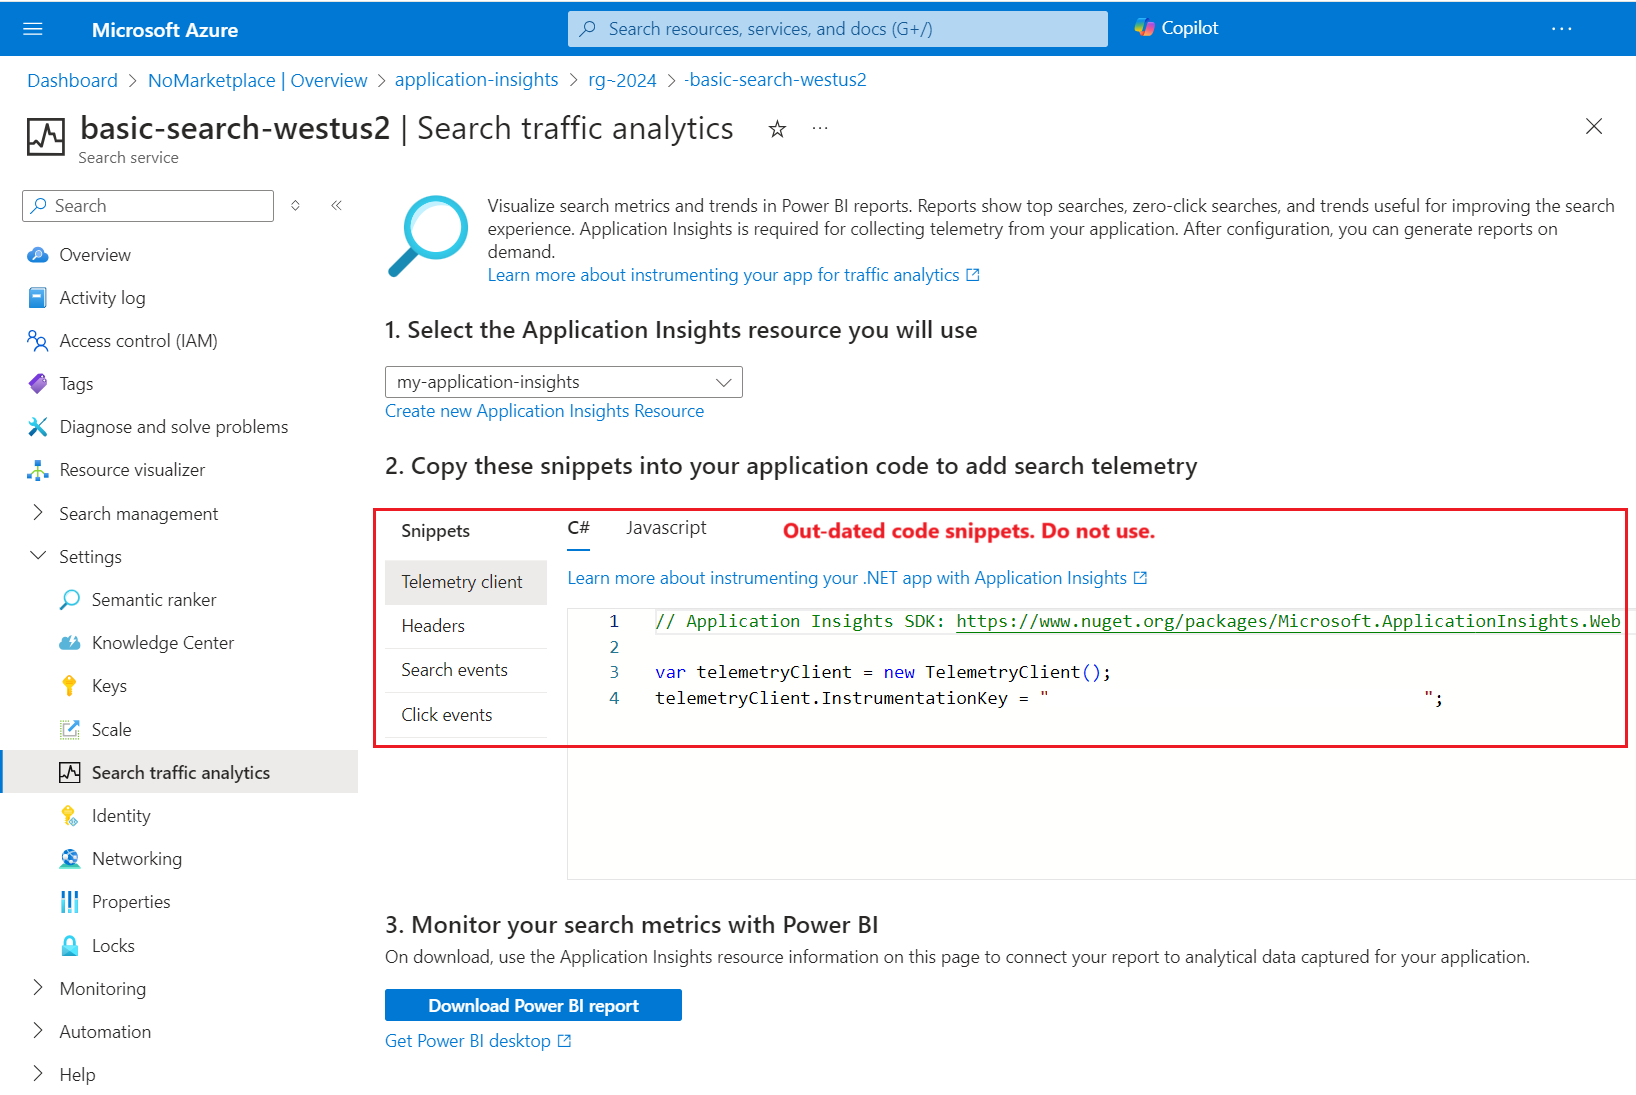Open Copilot from the top bar
Image resolution: width=1636 pixels, height=1095 pixels.
coord(1176,28)
